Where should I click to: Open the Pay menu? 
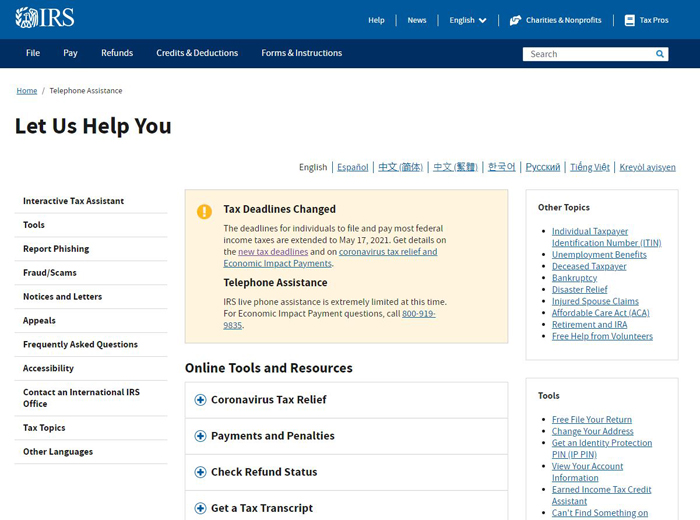point(71,53)
